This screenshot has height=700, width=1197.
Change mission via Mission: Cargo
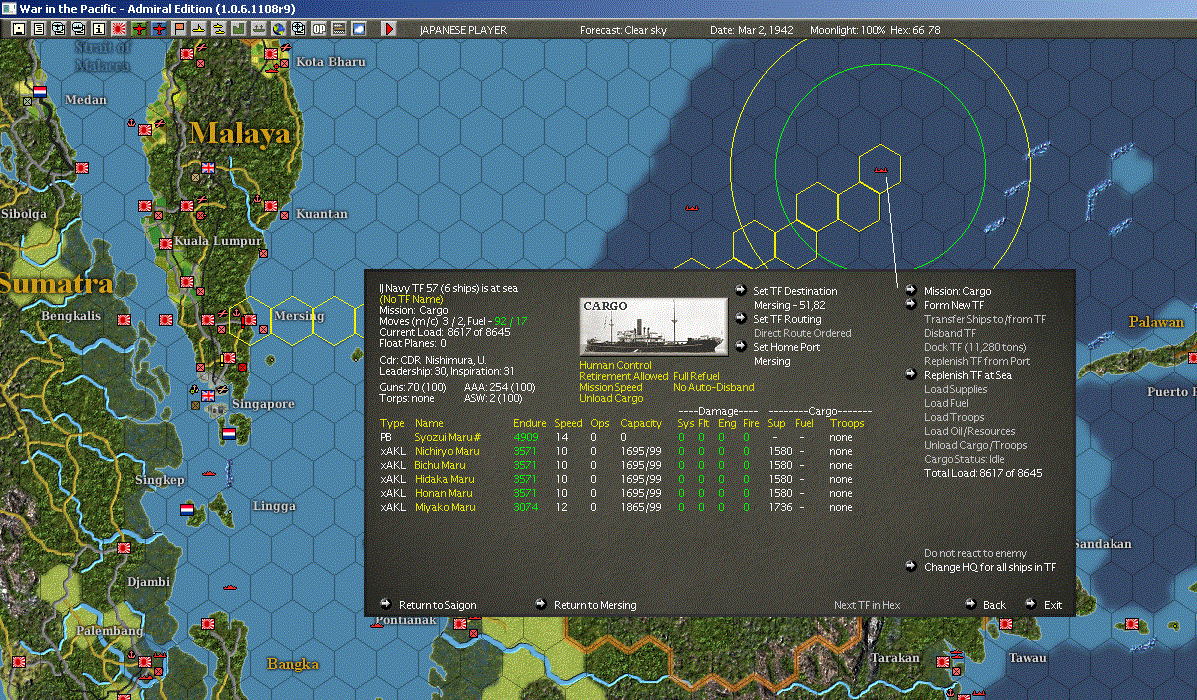957,291
